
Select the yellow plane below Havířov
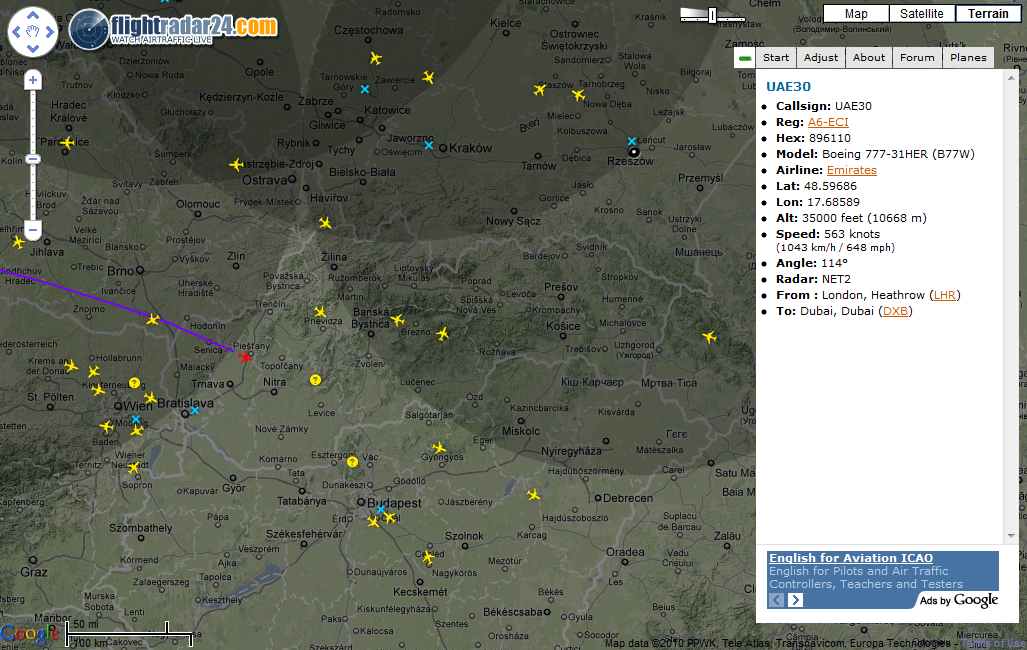pos(325,223)
